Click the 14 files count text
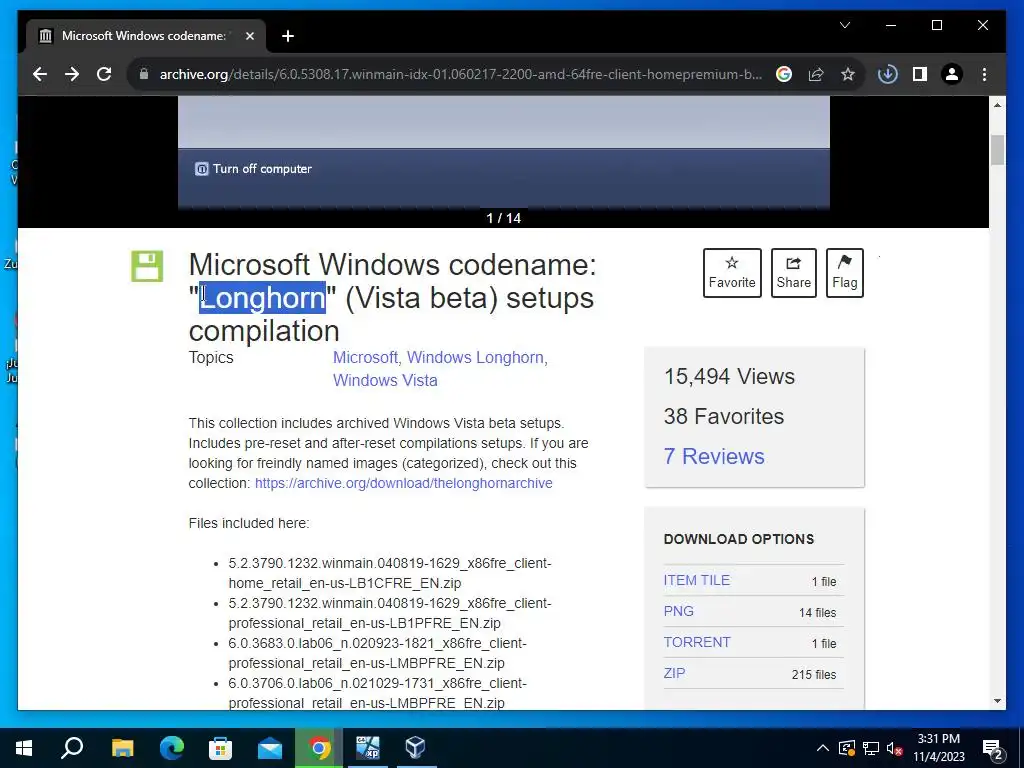The image size is (1024, 768). click(x=817, y=613)
